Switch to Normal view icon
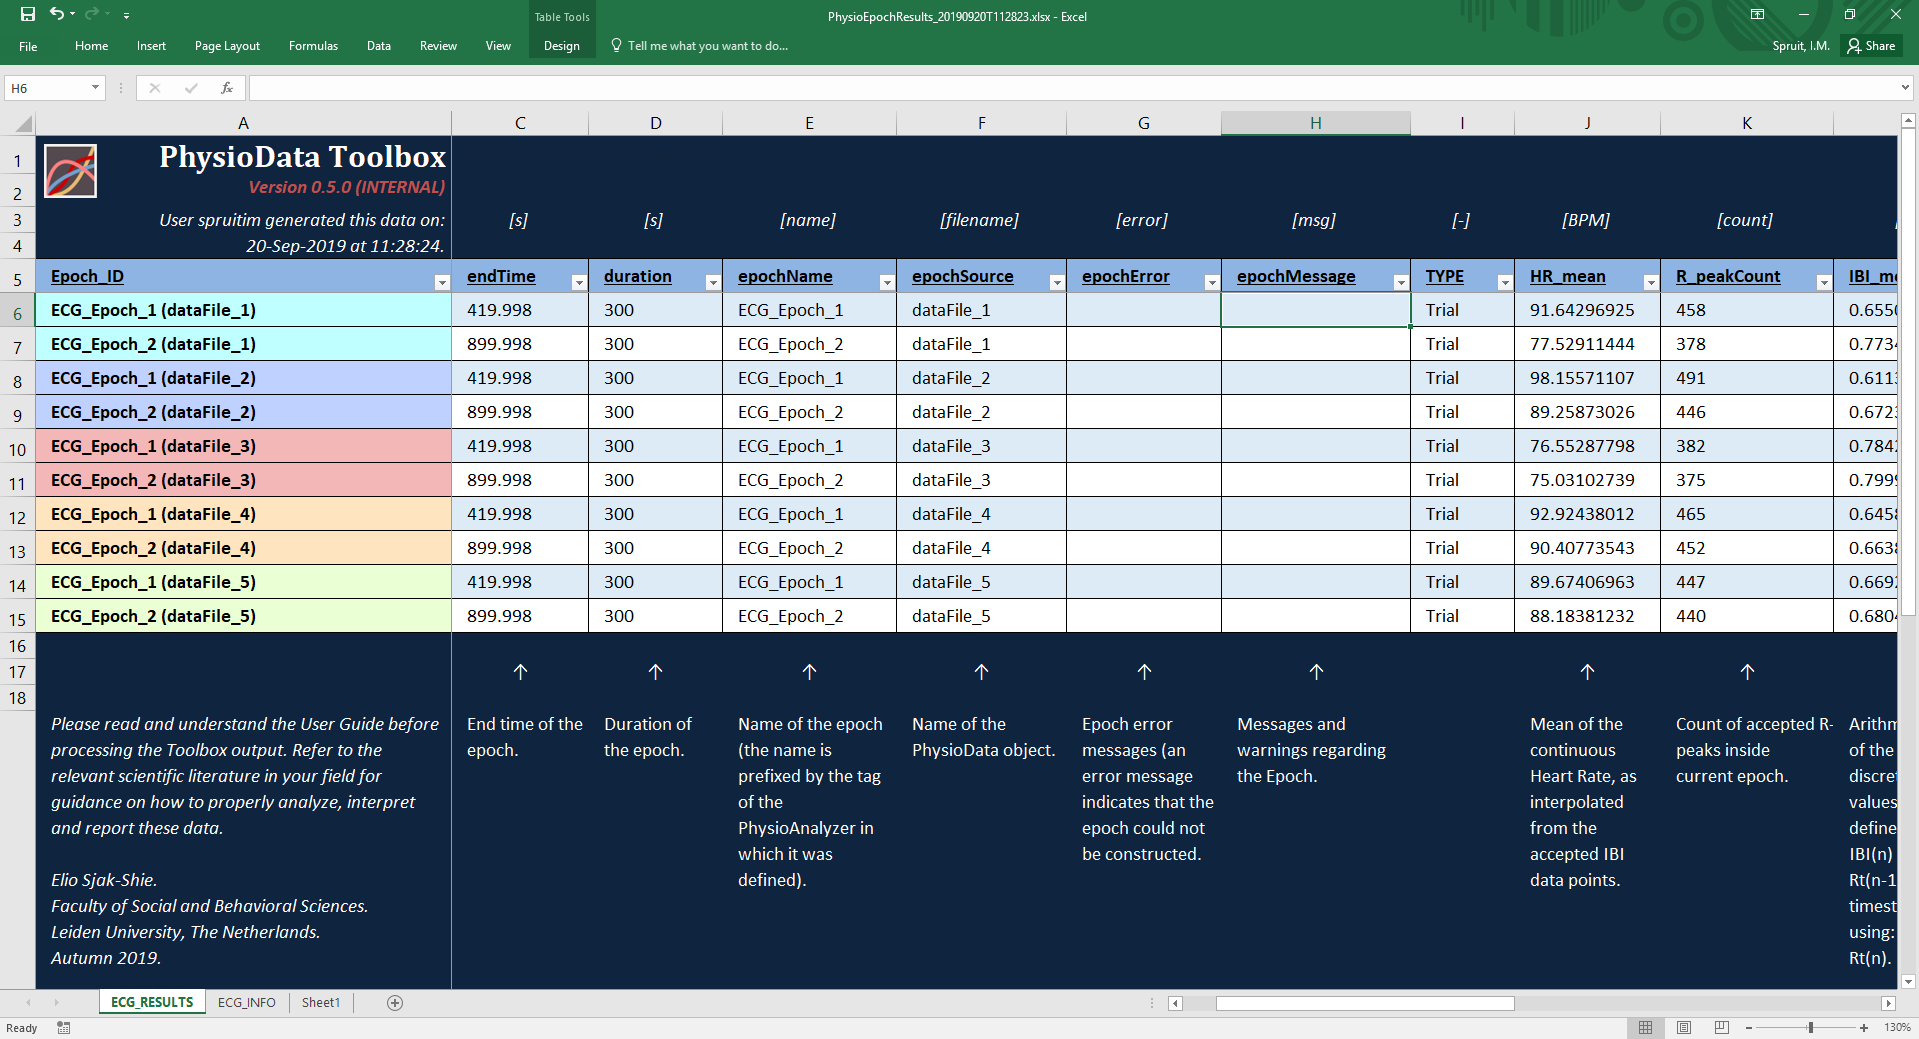Image resolution: width=1919 pixels, height=1039 pixels. point(1645,1027)
